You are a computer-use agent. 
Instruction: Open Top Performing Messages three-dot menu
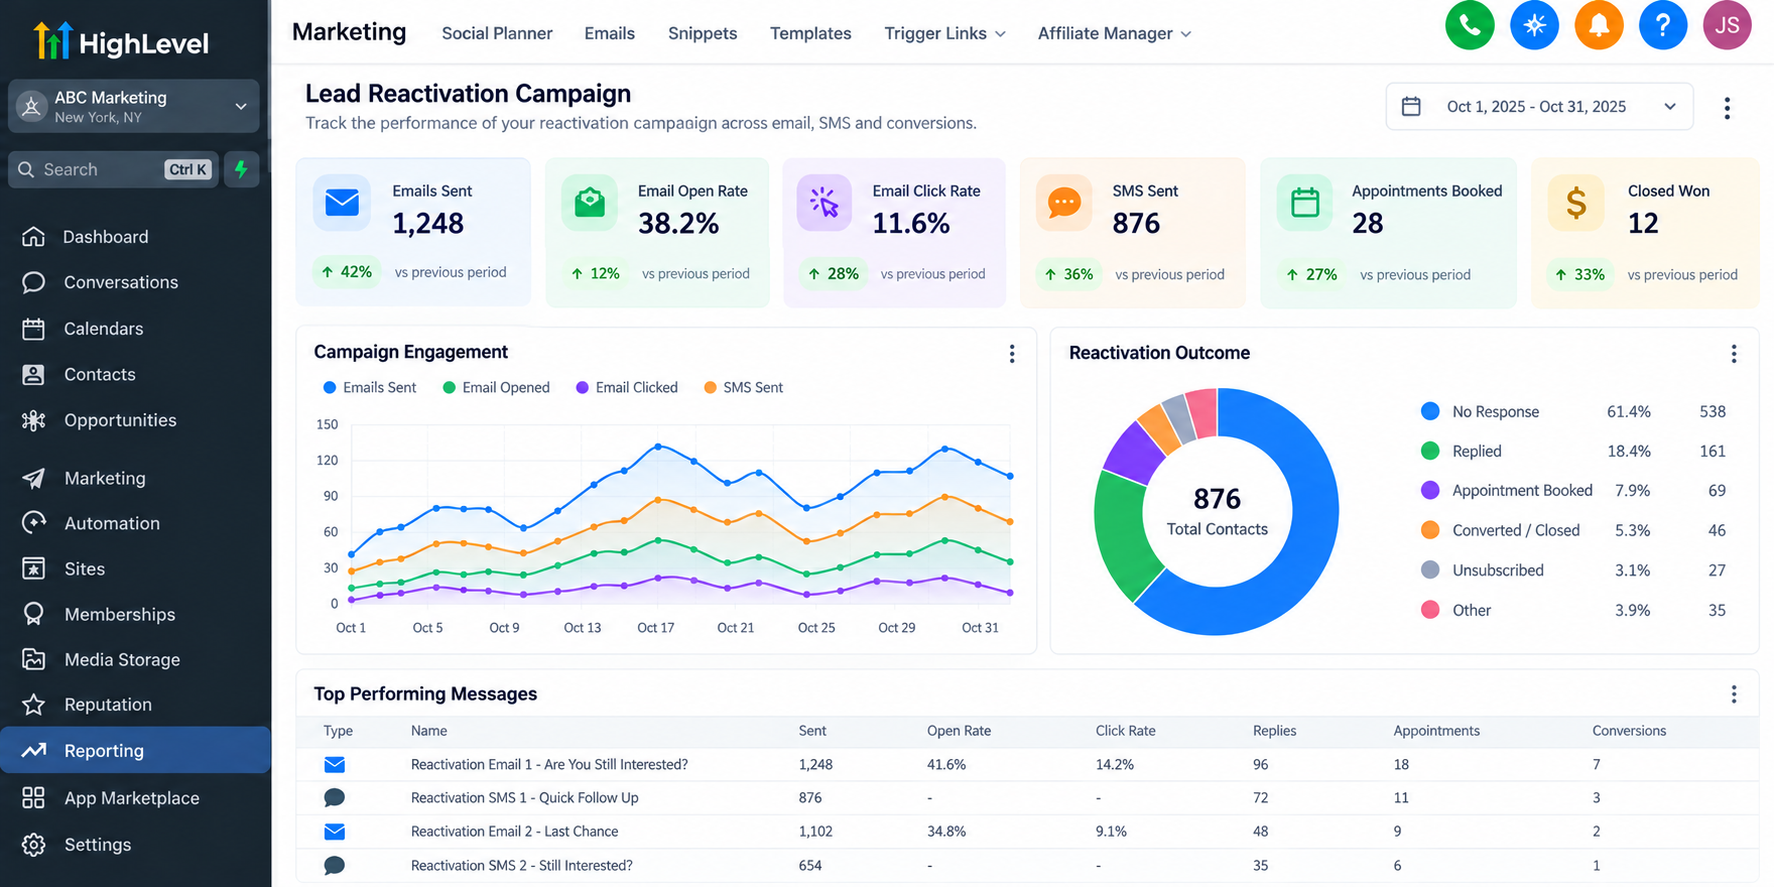1734,694
